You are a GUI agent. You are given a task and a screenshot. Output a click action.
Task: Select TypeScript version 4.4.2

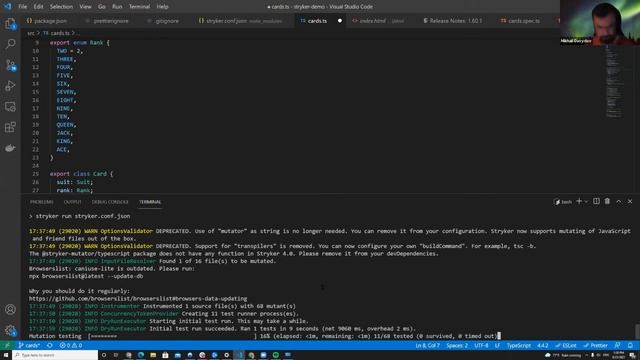click(x=542, y=345)
